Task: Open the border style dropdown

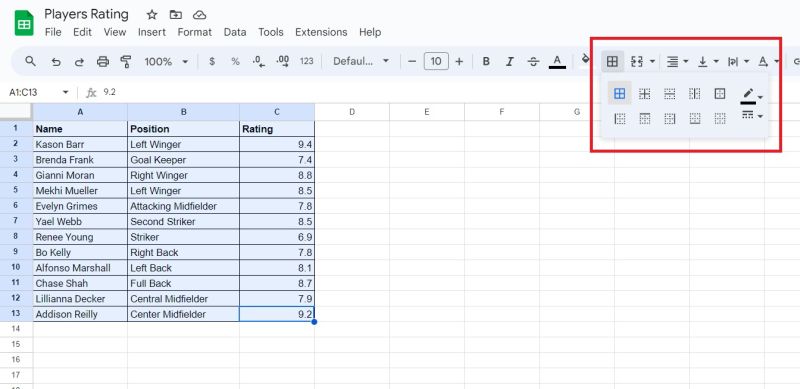Action: tap(752, 116)
